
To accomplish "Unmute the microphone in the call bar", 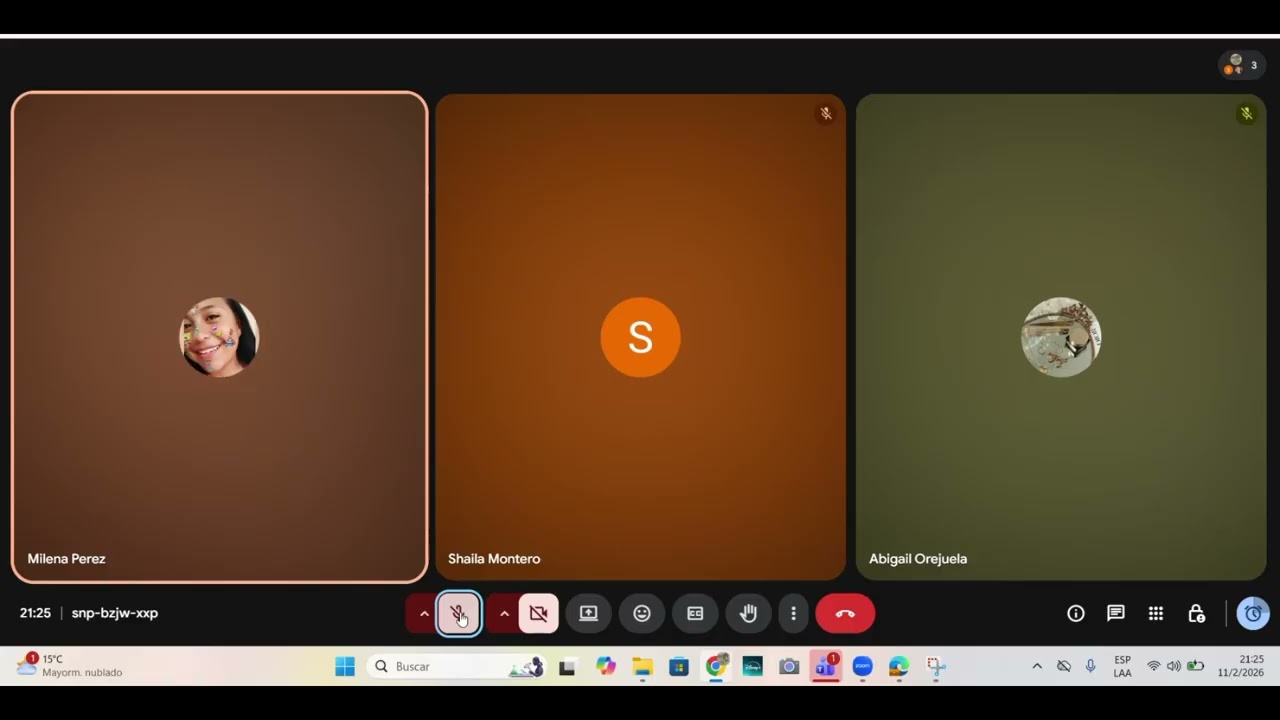I will coord(459,614).
